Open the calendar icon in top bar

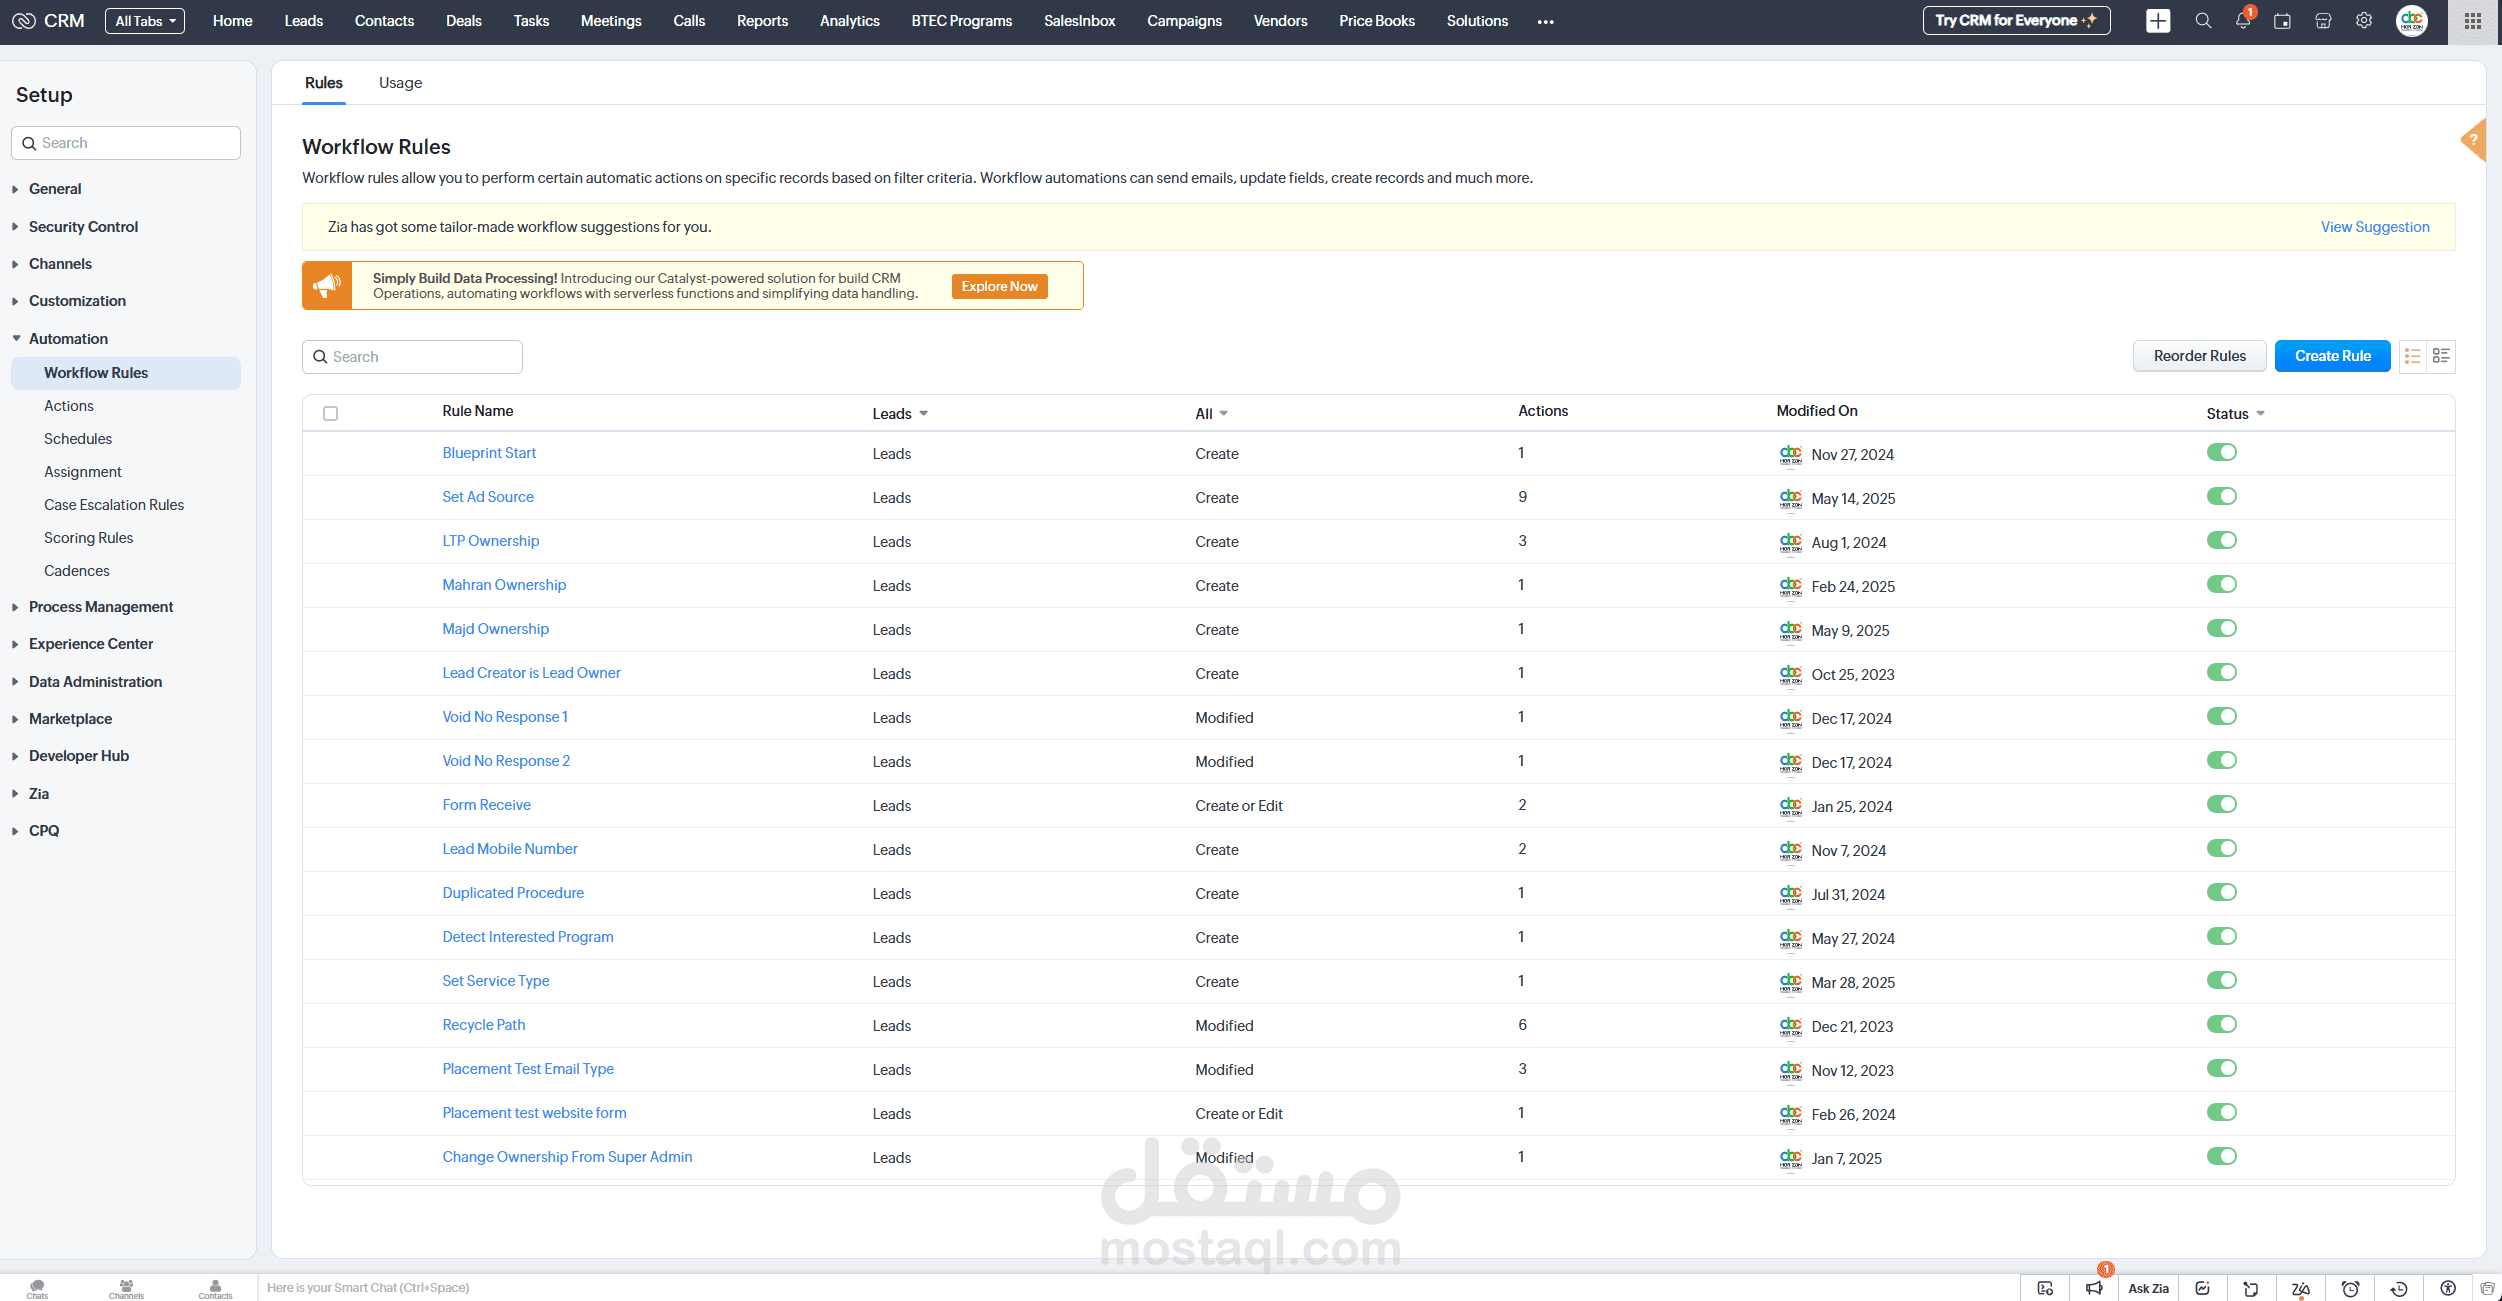pyautogui.click(x=2282, y=21)
